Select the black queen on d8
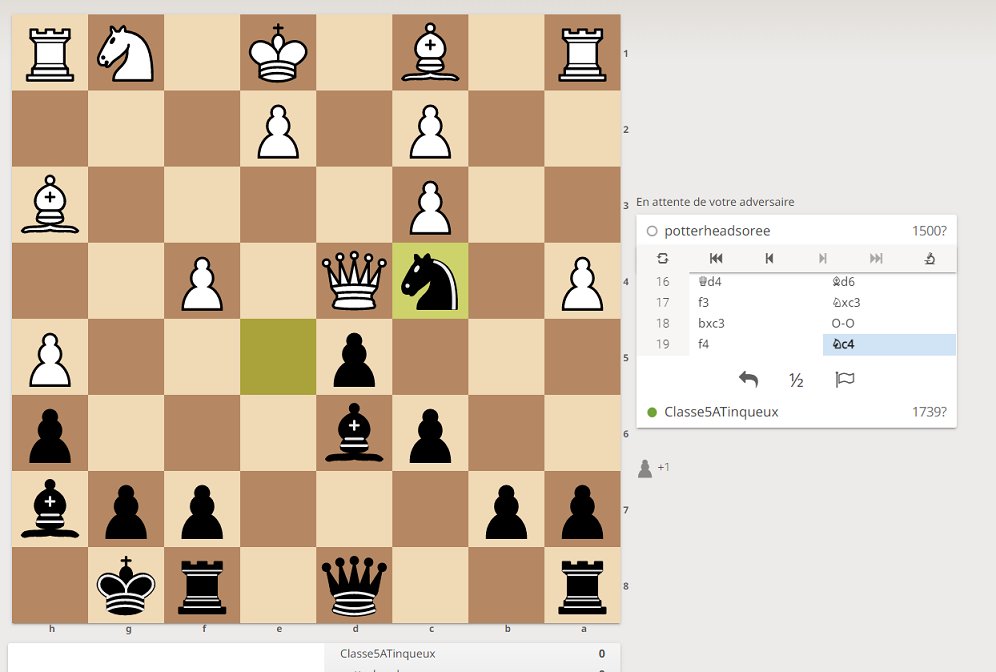 354,585
